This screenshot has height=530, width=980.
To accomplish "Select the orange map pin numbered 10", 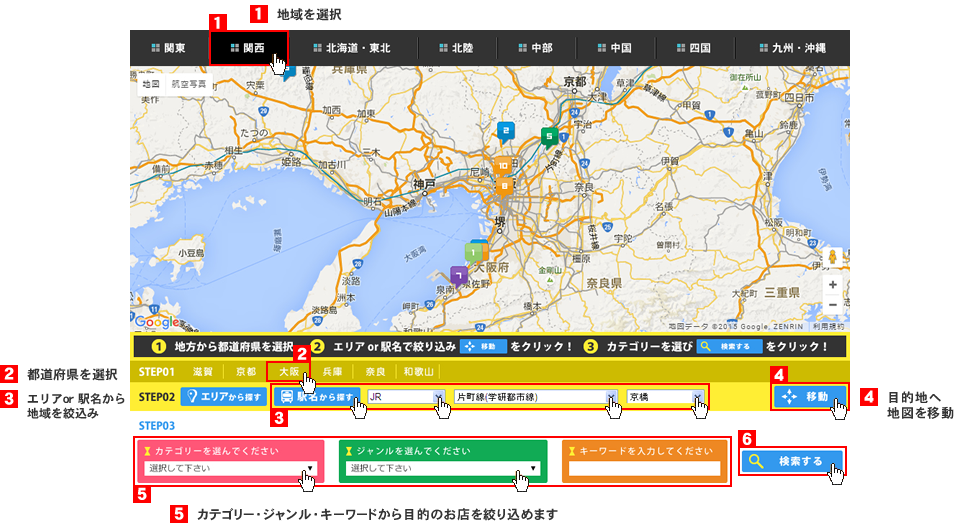I will coord(502,166).
